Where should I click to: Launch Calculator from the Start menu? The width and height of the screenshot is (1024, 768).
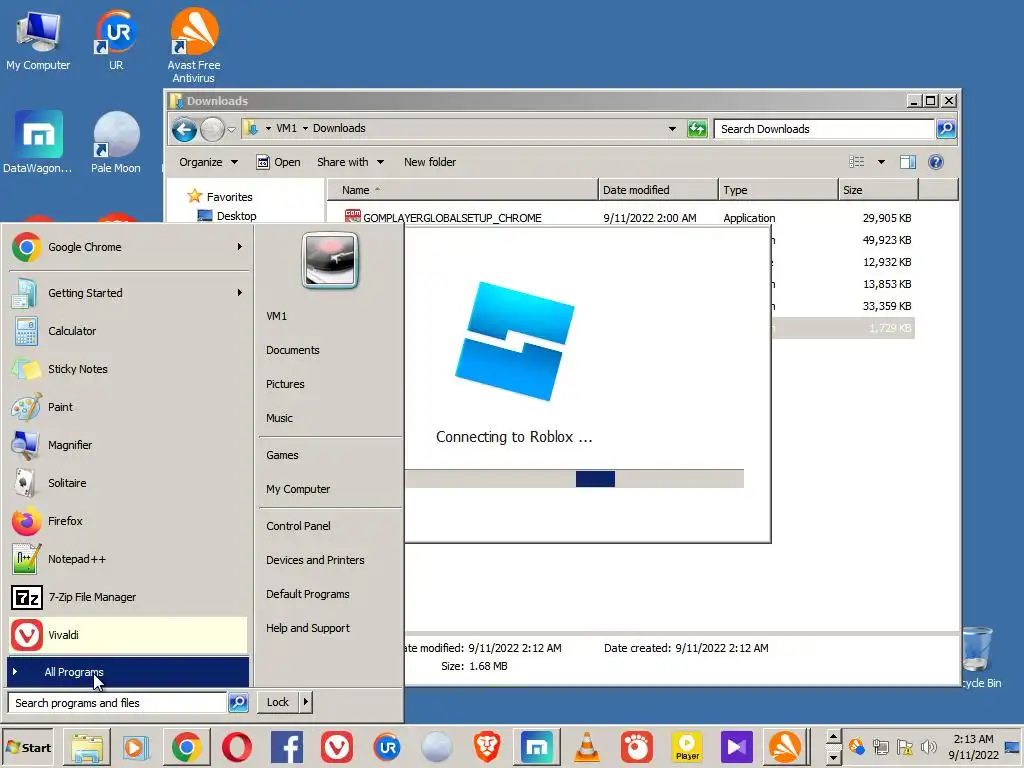(128, 331)
